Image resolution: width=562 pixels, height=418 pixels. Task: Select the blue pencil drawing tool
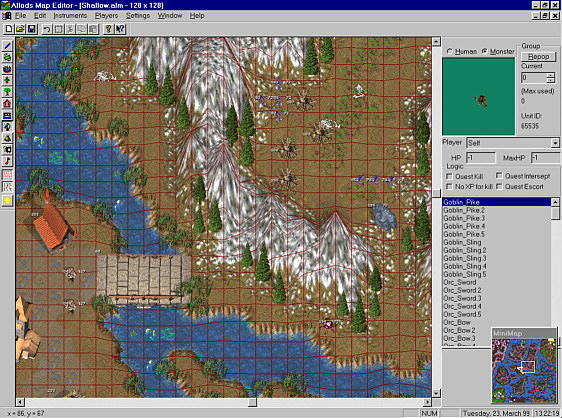[x=8, y=46]
